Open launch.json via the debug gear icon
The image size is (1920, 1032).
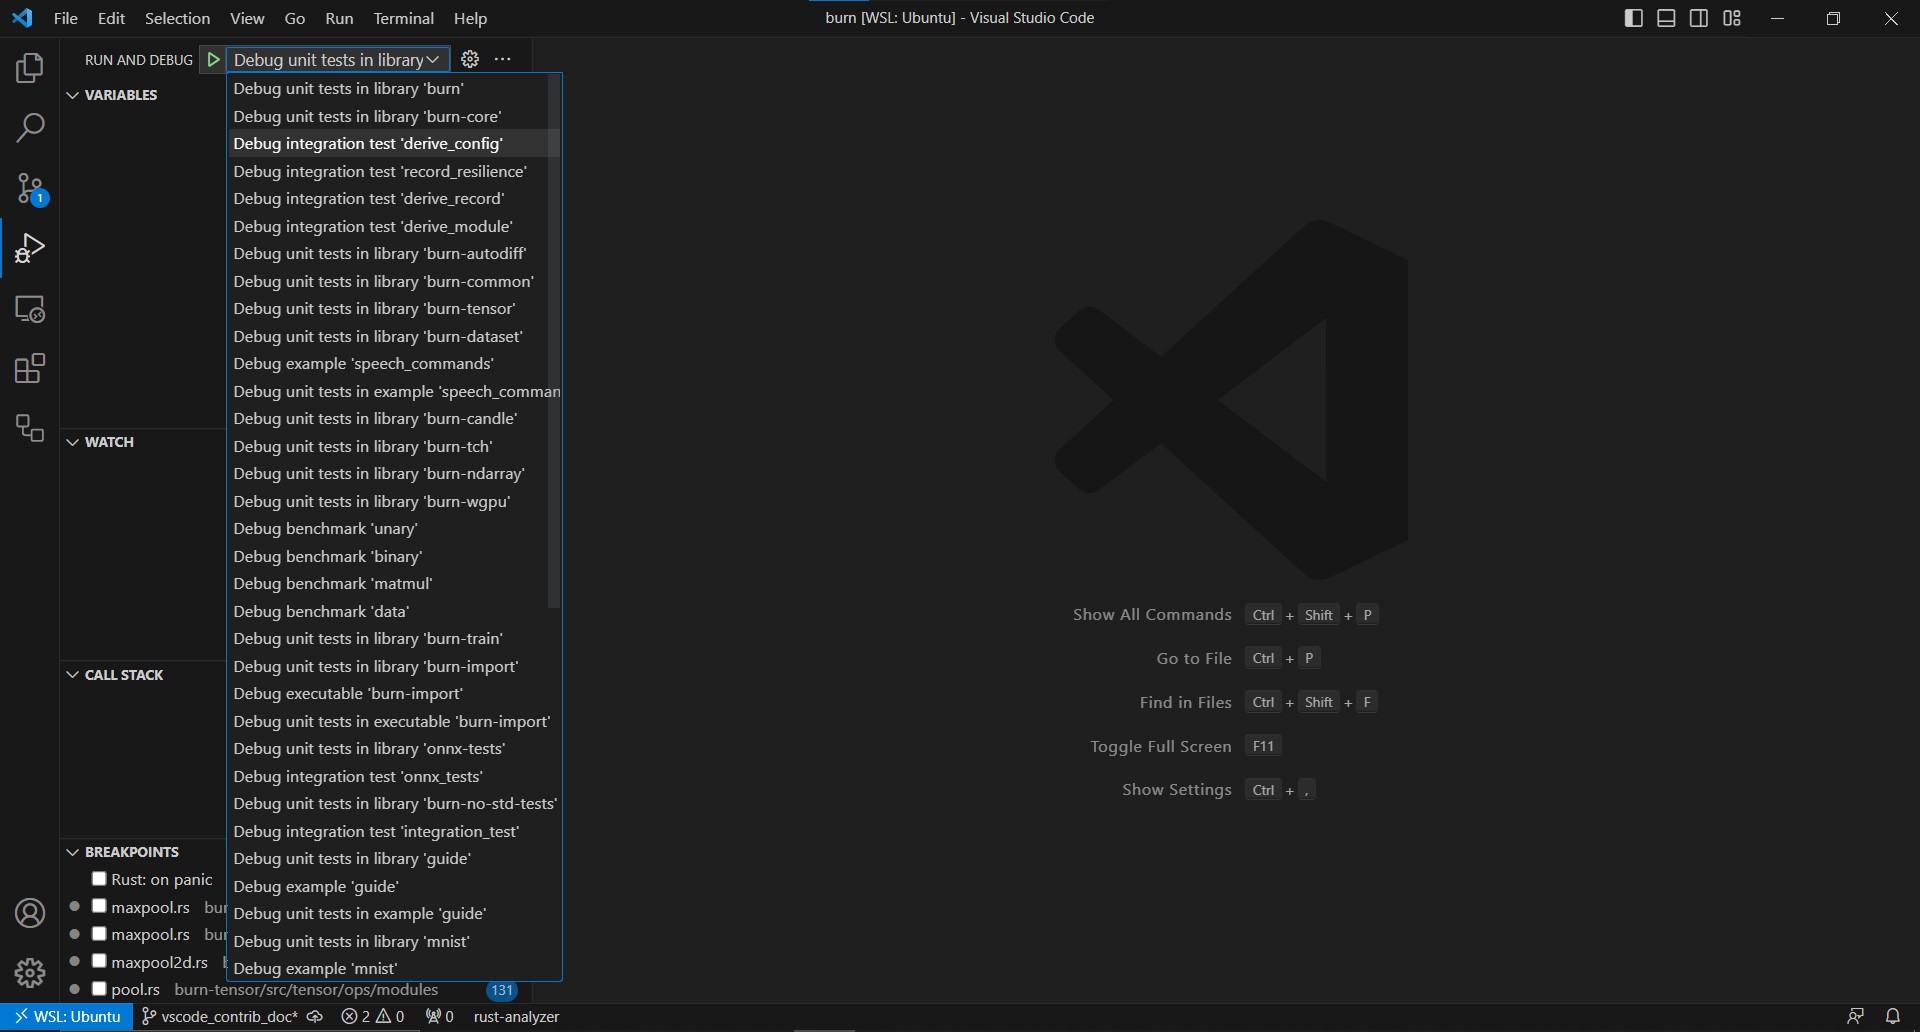tap(470, 59)
